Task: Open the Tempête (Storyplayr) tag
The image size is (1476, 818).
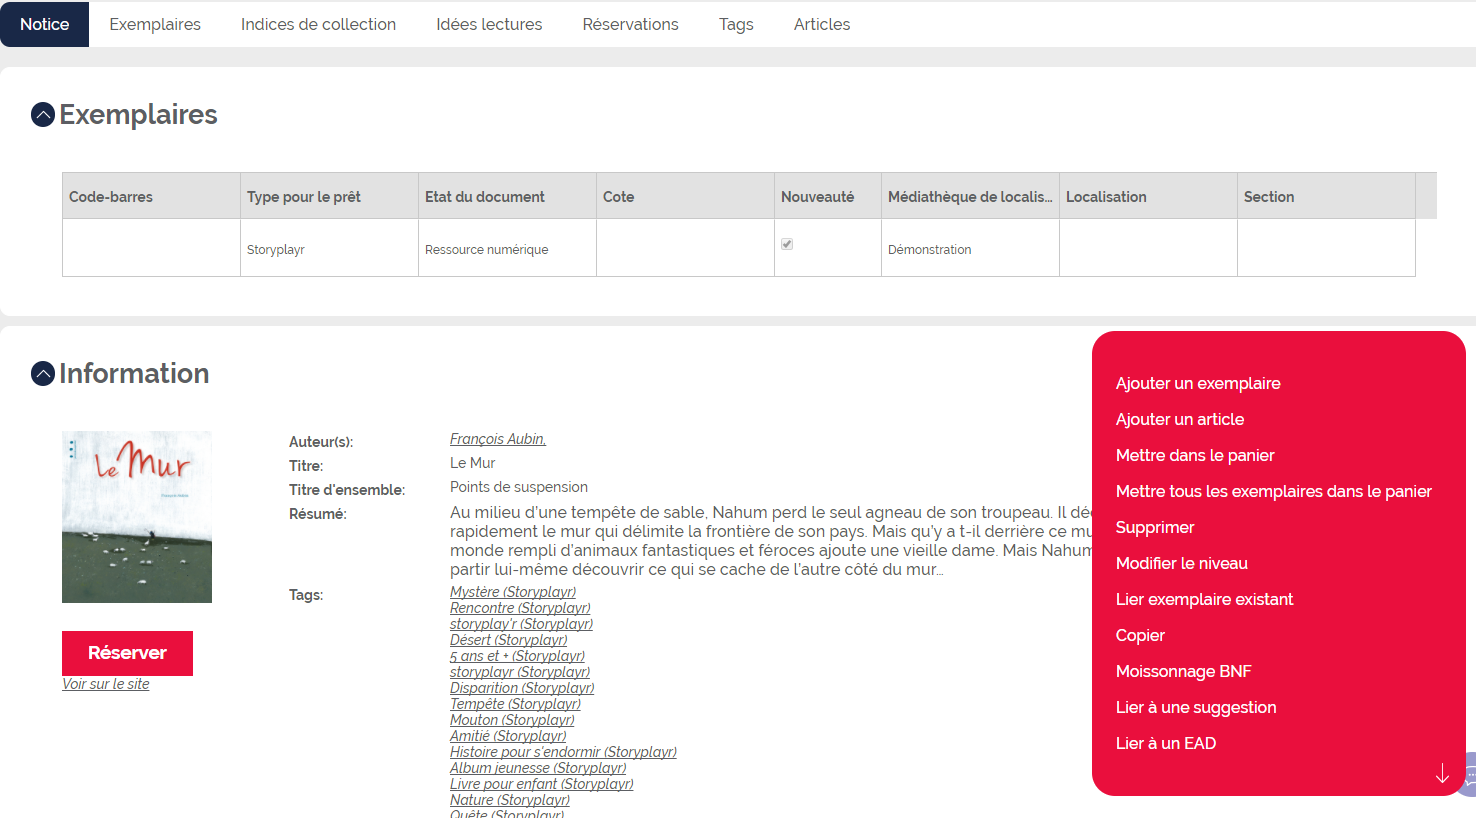Action: click(x=515, y=704)
